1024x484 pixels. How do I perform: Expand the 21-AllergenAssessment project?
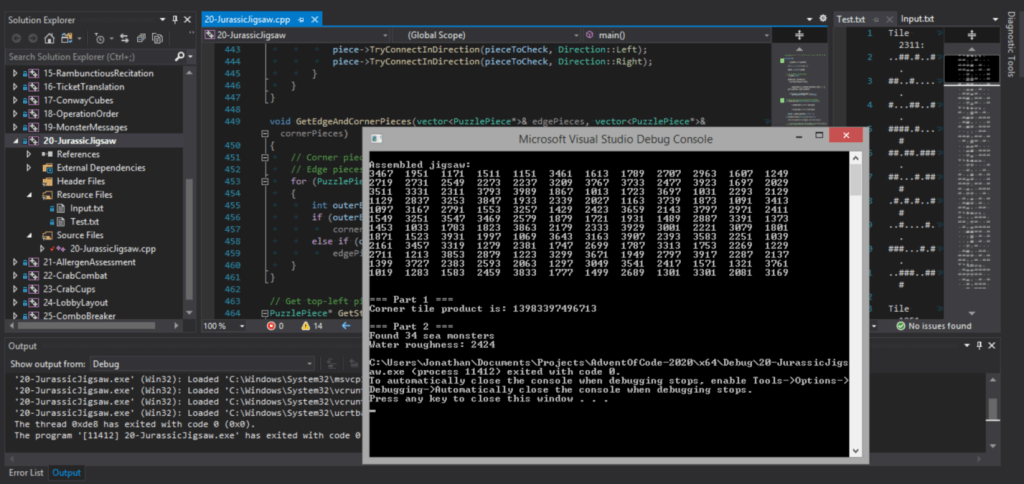tap(16, 262)
